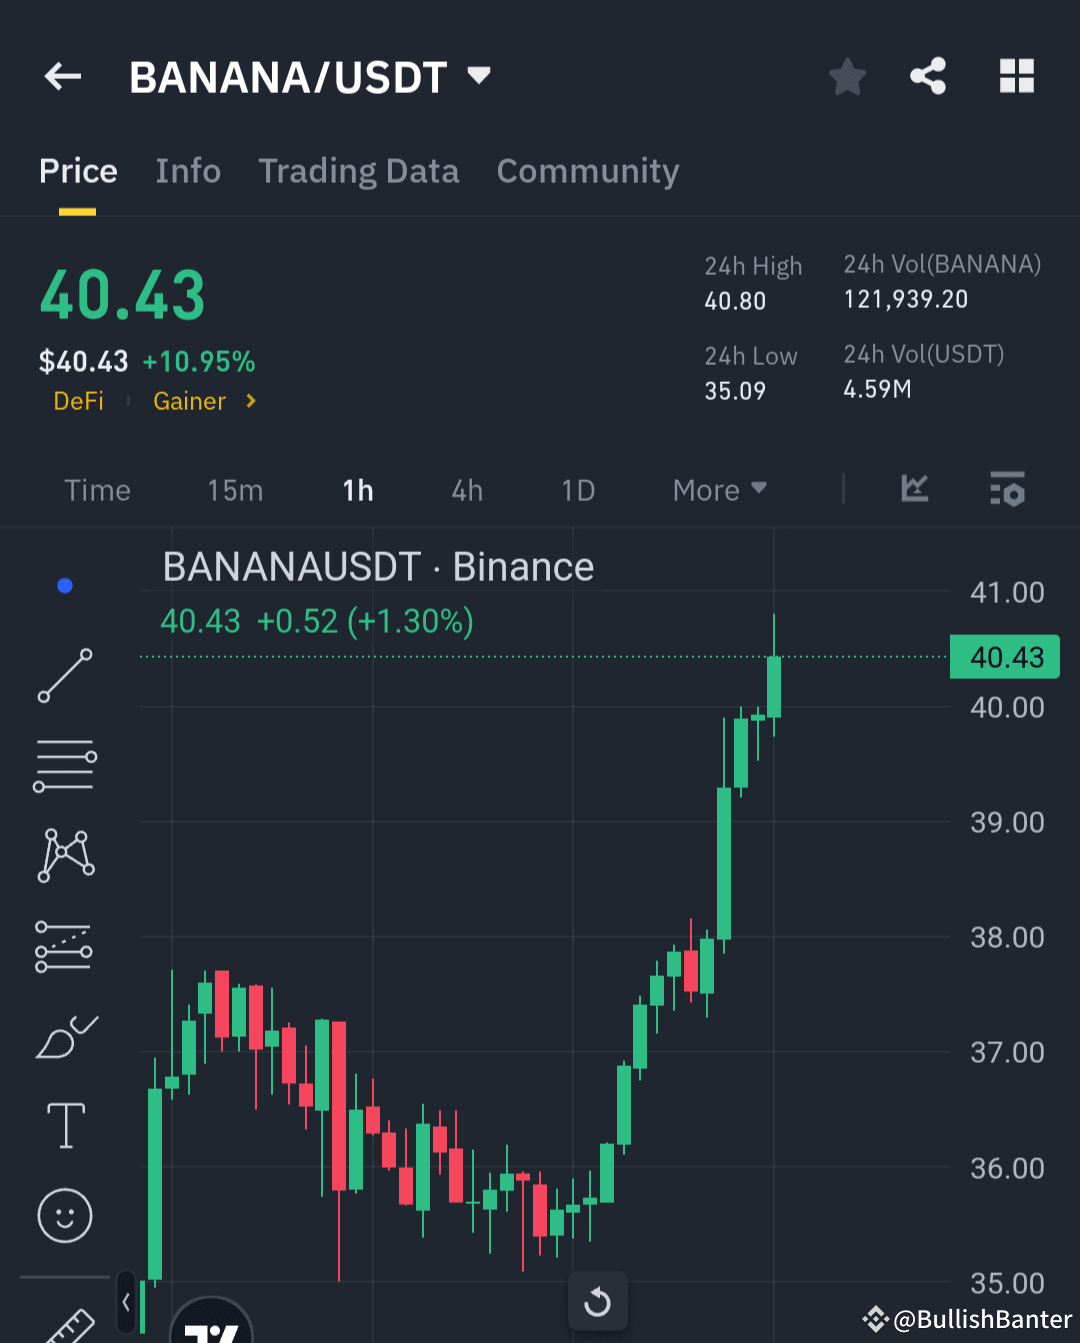The height and width of the screenshot is (1343, 1080).
Task: Refresh the chart view
Action: click(x=597, y=1301)
